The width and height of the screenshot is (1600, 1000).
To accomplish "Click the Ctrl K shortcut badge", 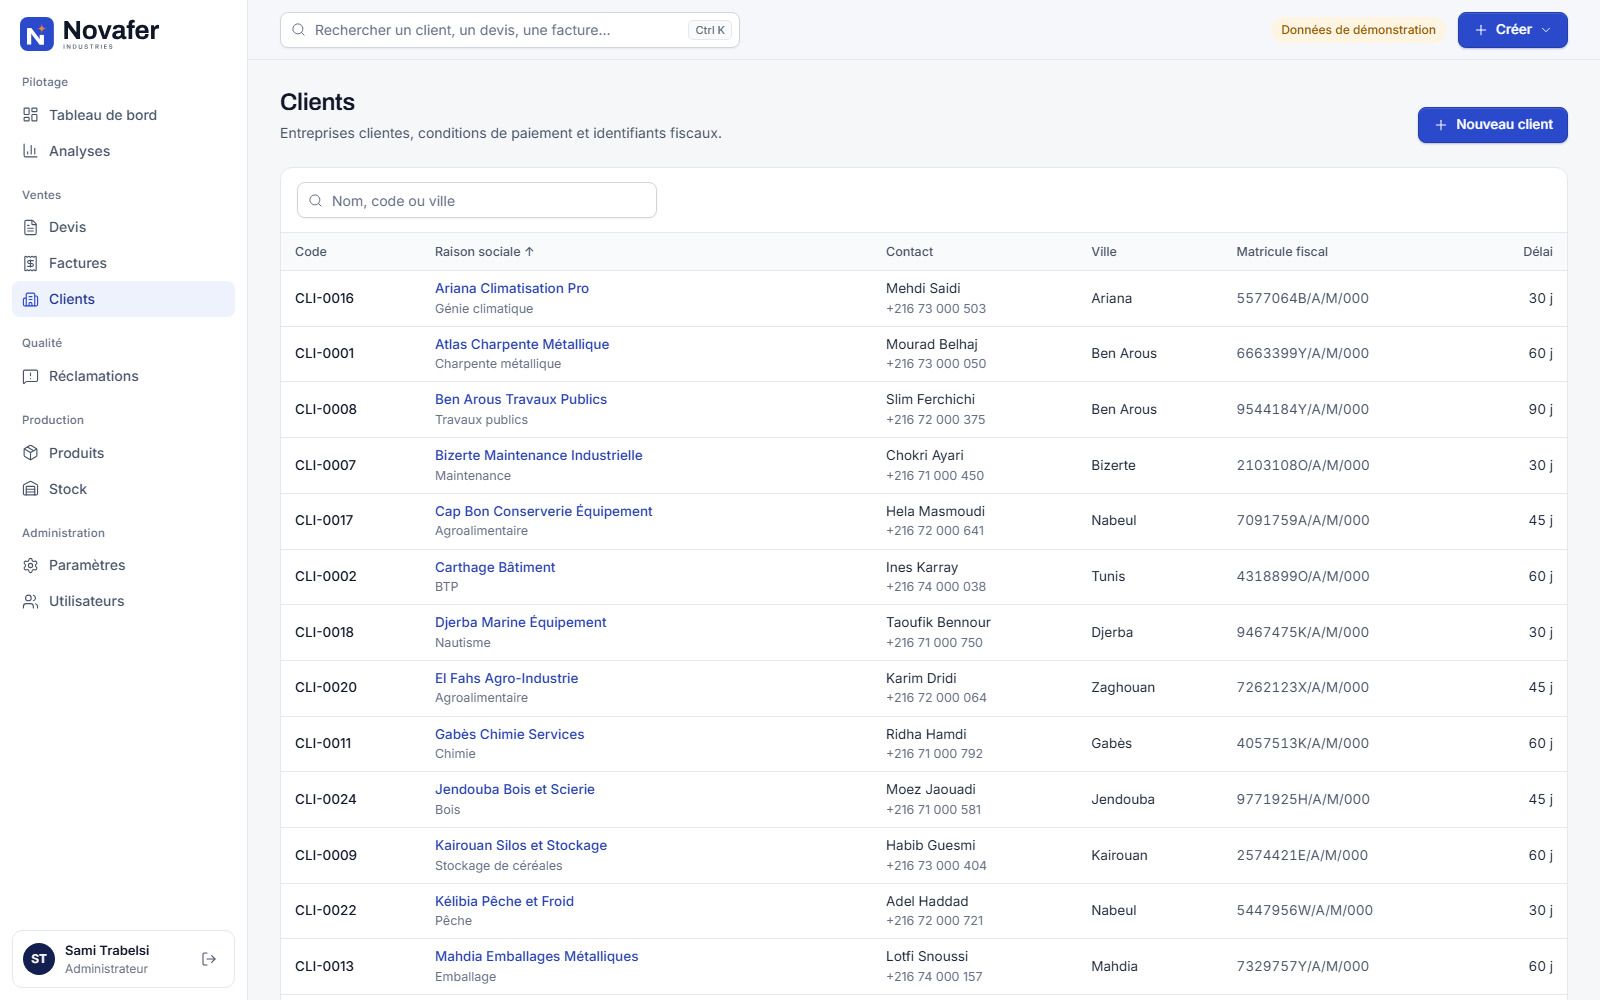I will 710,30.
